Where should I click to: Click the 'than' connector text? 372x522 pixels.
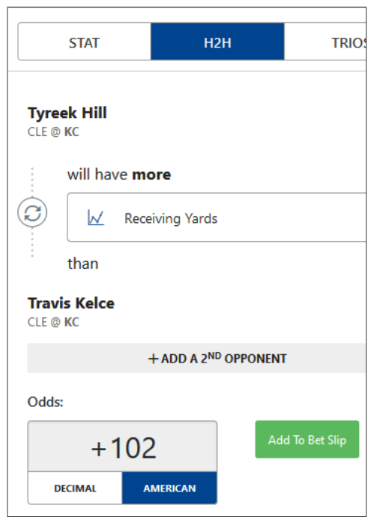click(x=83, y=264)
